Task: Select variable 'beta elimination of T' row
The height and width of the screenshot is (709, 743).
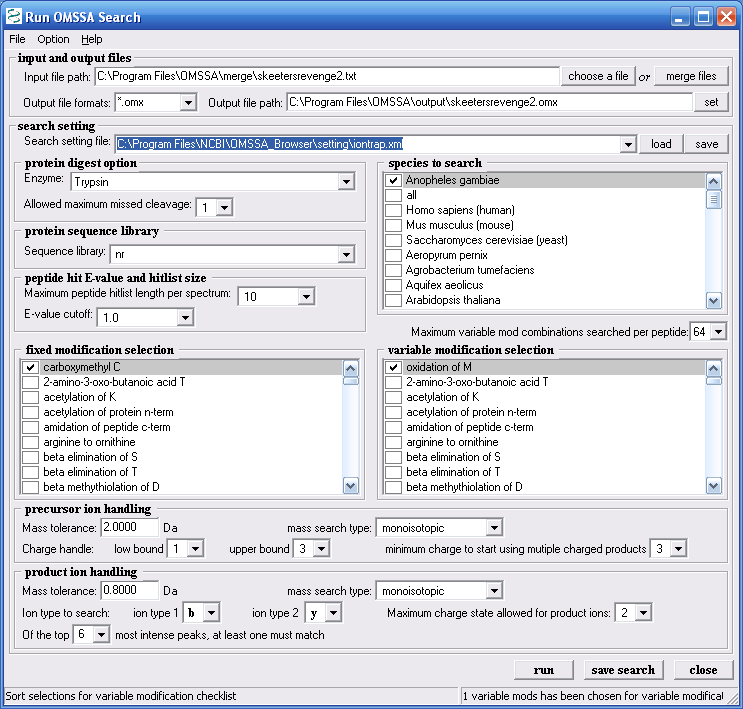Action: coord(544,473)
